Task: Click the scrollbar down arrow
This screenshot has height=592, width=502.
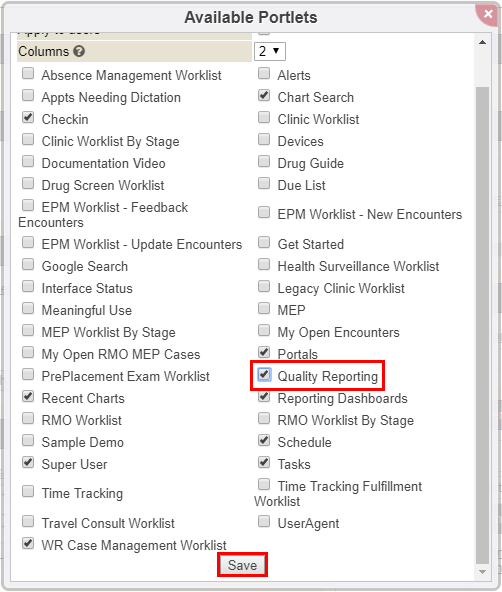Action: point(482,572)
